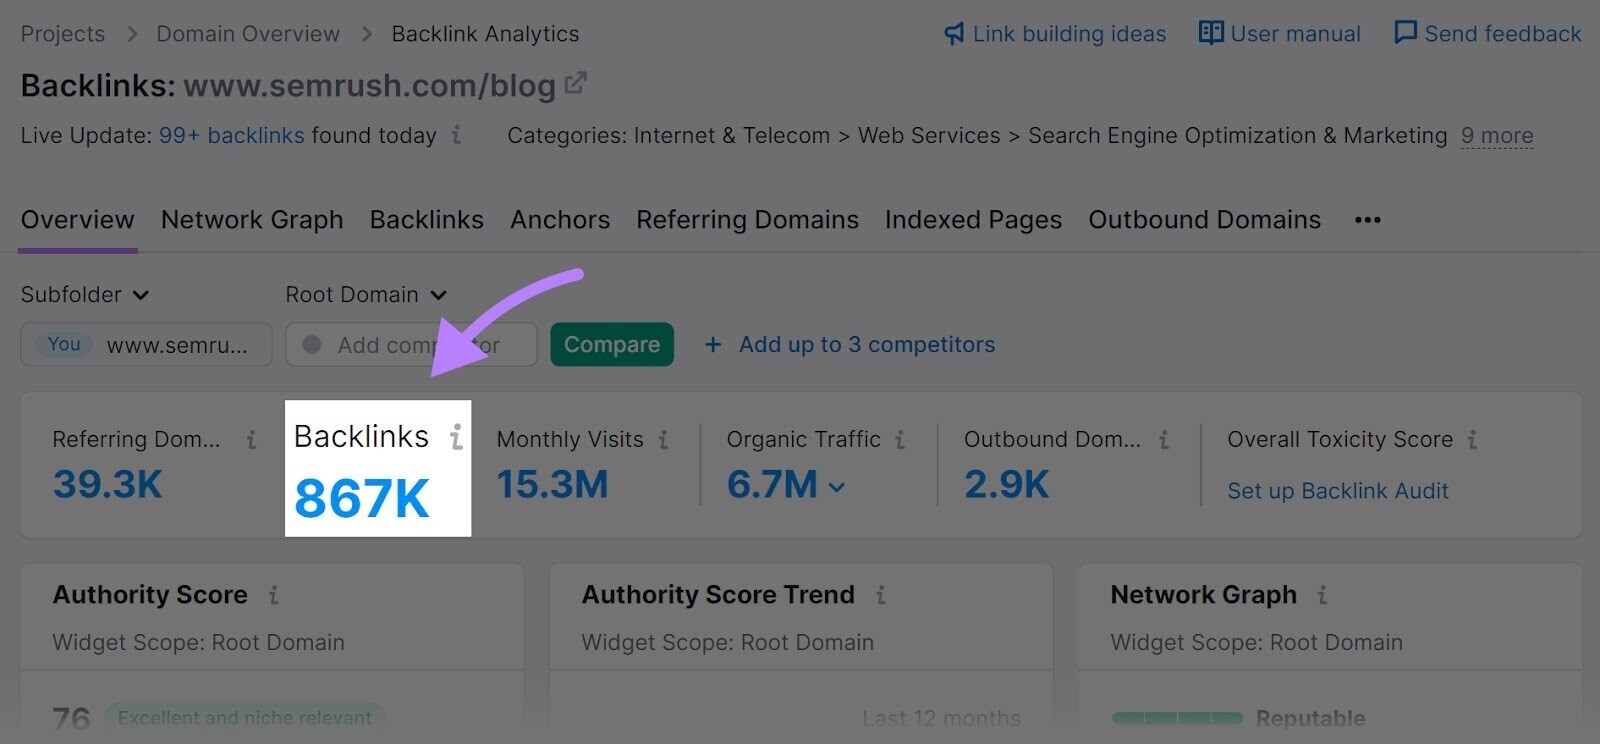Switch to the Anchors tab
The image size is (1600, 744).
[560, 220]
